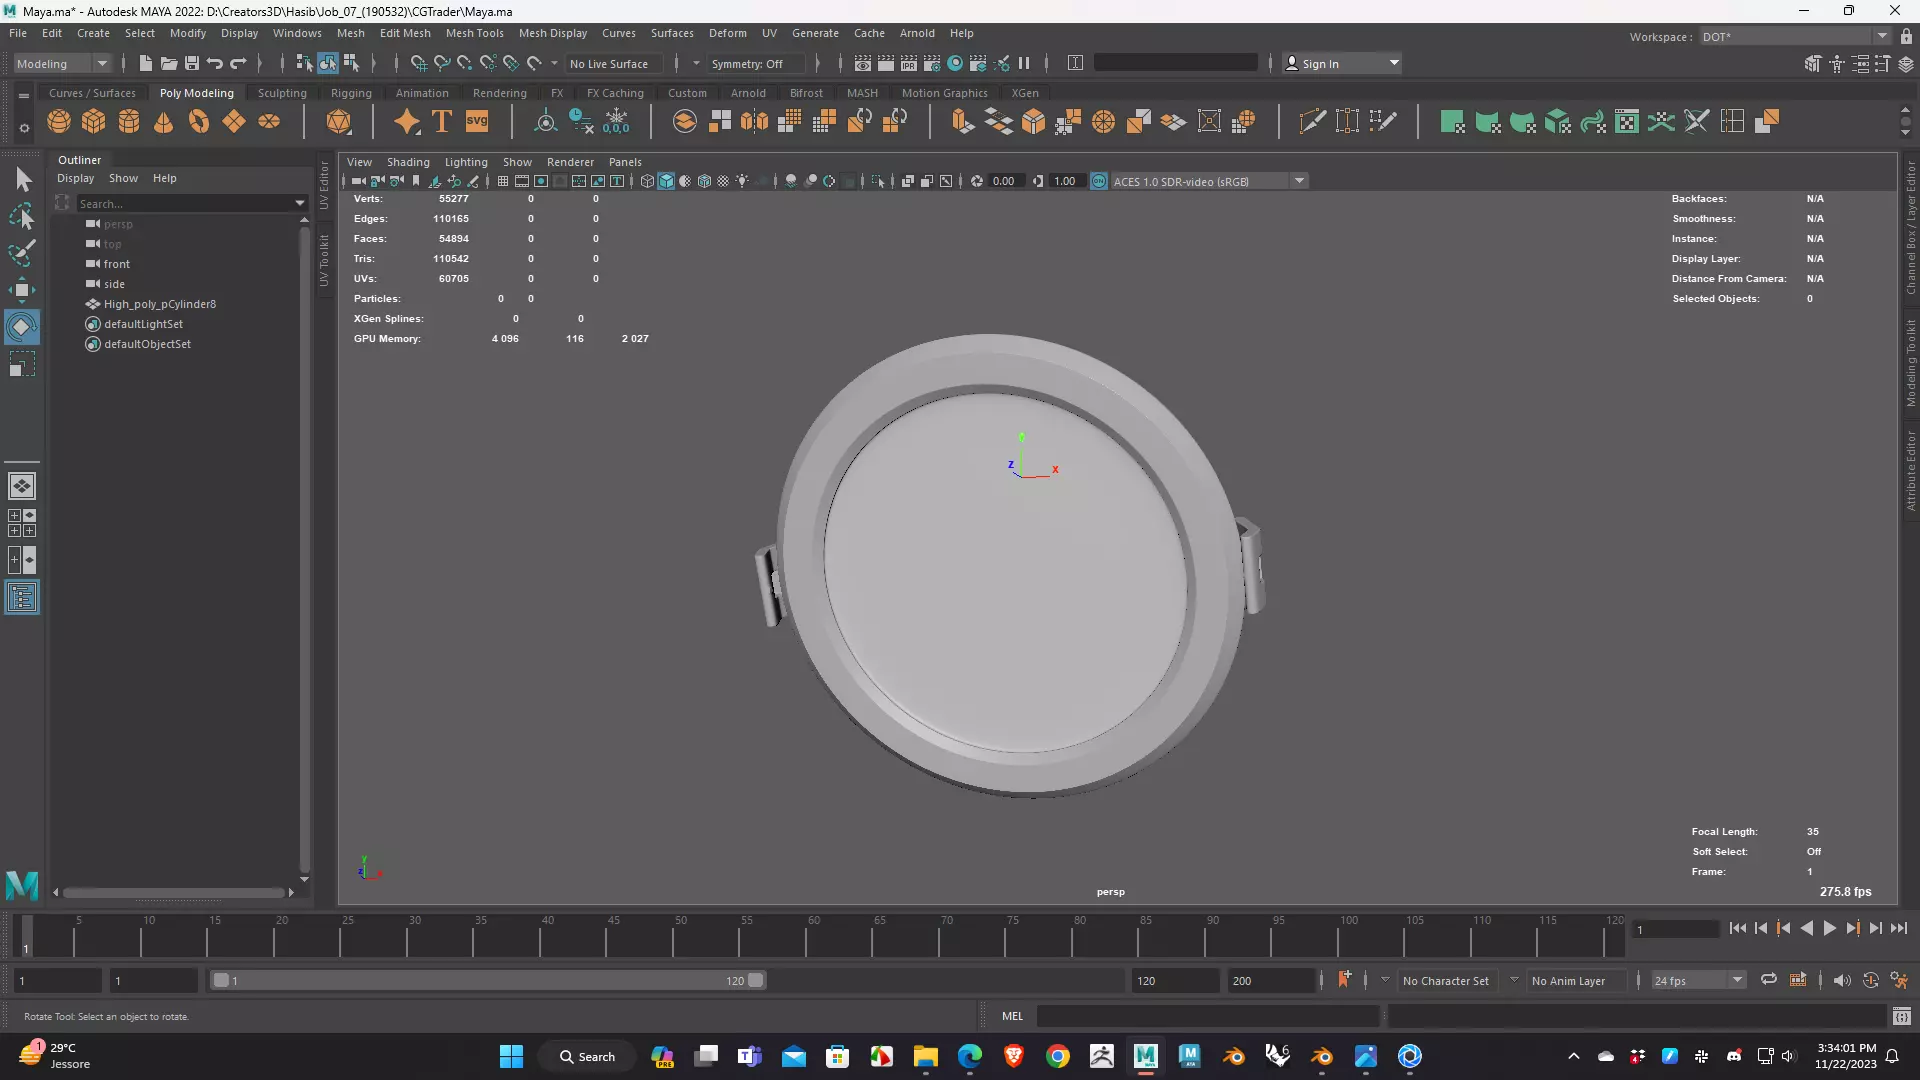1920x1080 pixels.
Task: Open the 24 fps frame rate dropdown
Action: point(1737,981)
